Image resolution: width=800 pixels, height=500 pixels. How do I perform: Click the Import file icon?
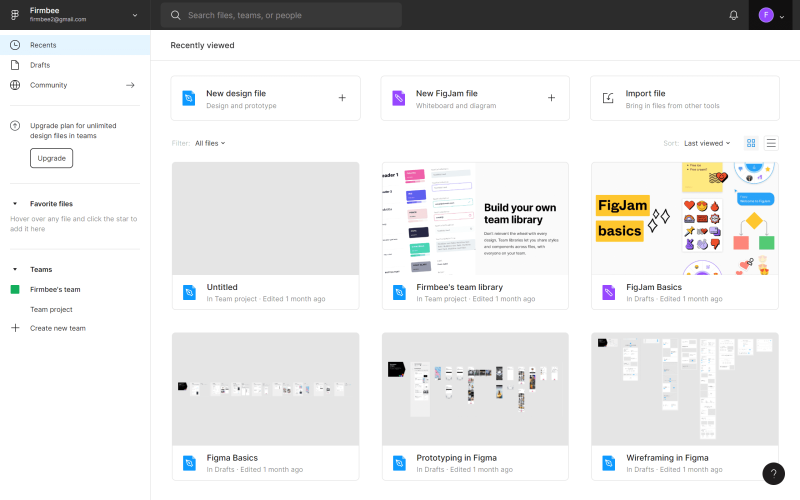pos(608,98)
